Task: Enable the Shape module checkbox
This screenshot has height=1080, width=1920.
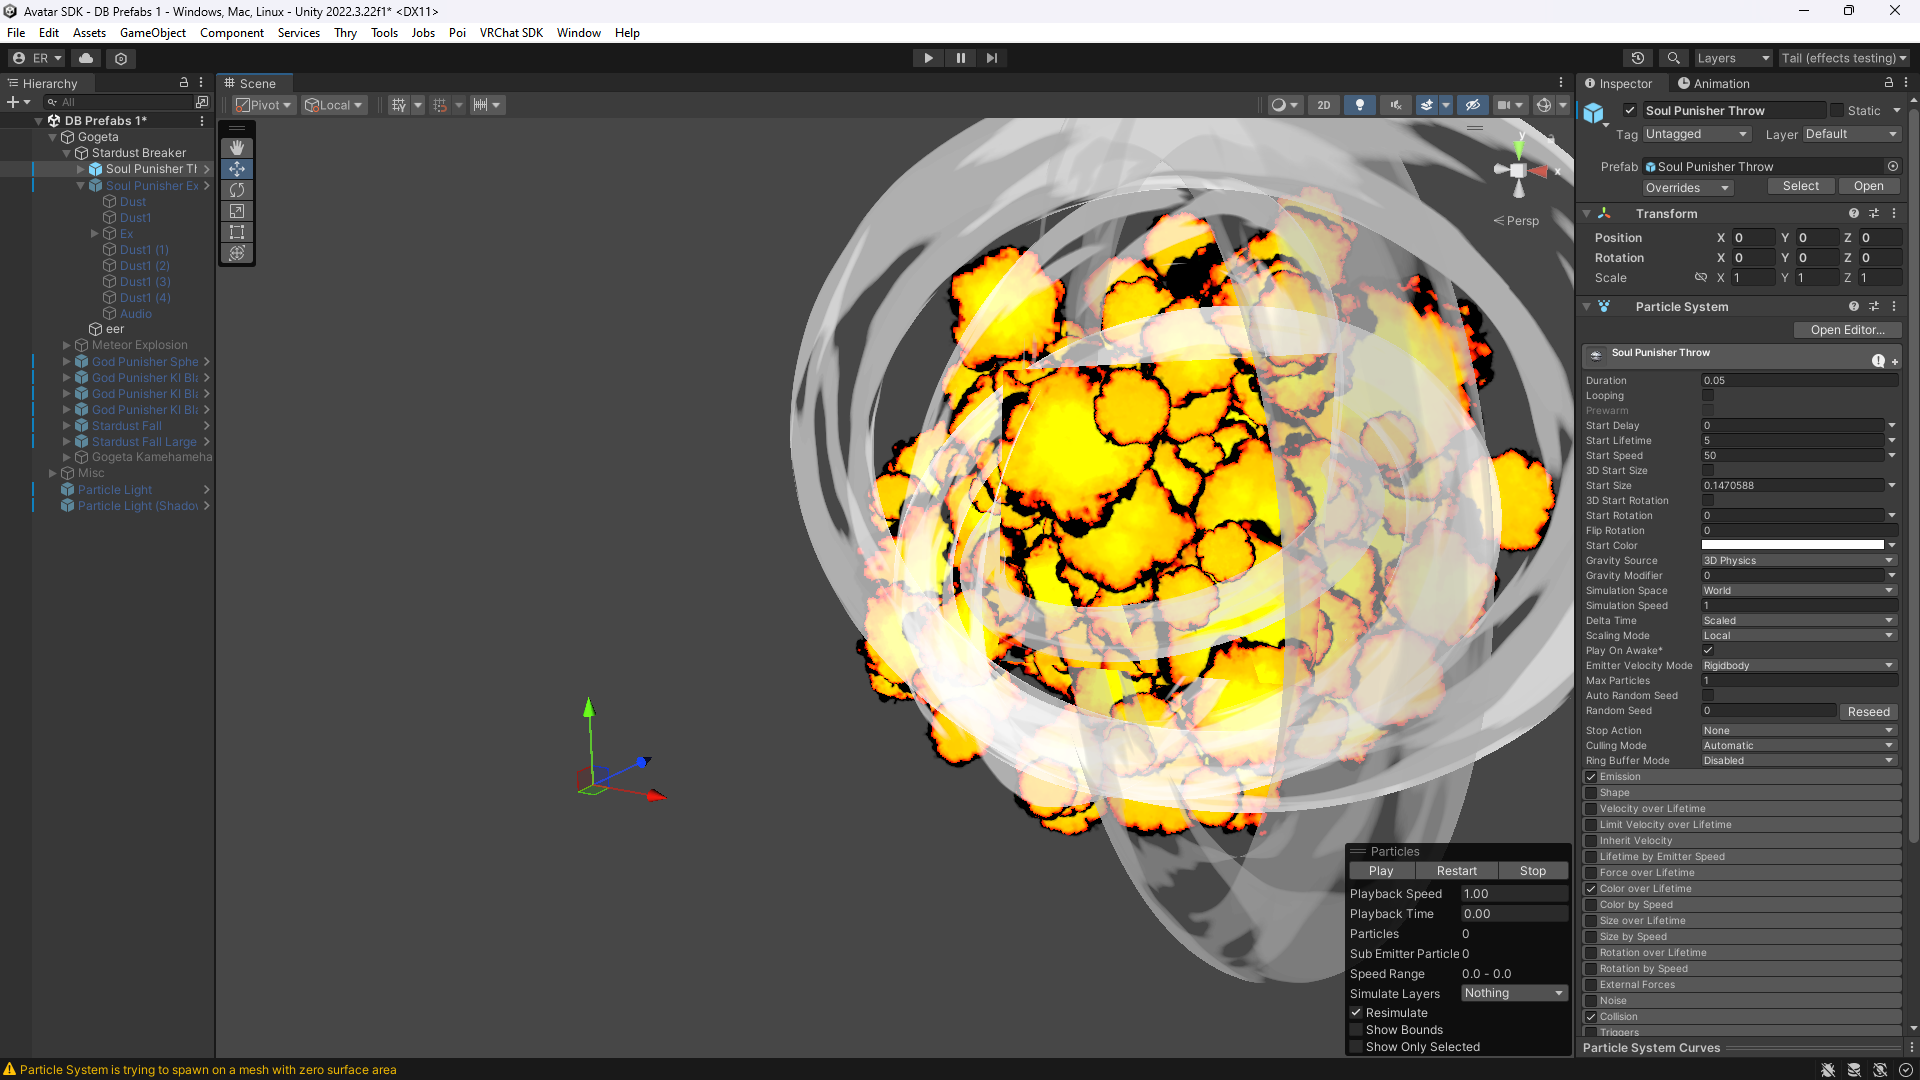Action: pyautogui.click(x=1591, y=793)
